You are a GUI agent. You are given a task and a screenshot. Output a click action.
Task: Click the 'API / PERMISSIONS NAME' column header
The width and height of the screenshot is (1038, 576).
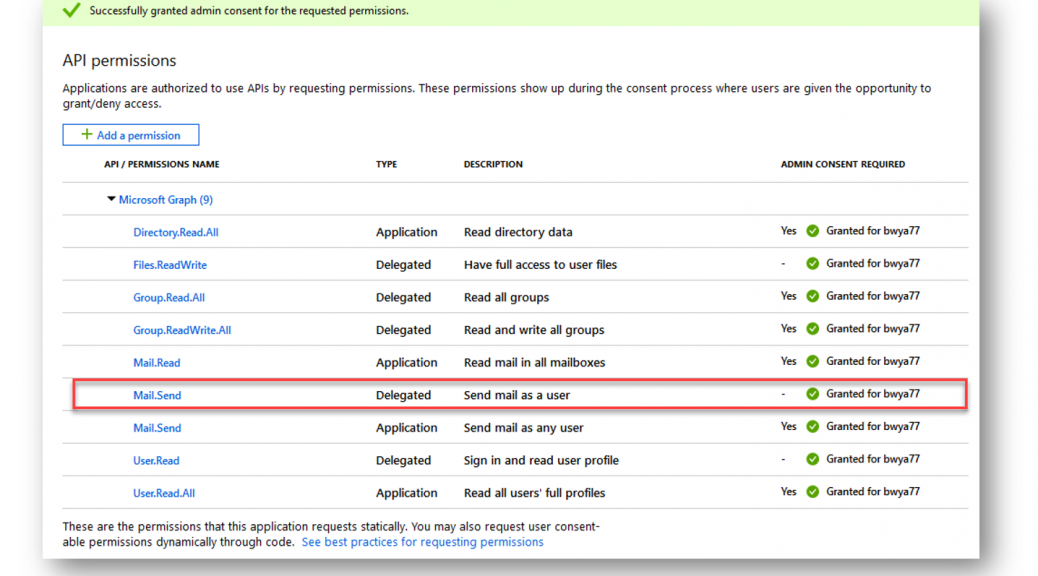(162, 164)
